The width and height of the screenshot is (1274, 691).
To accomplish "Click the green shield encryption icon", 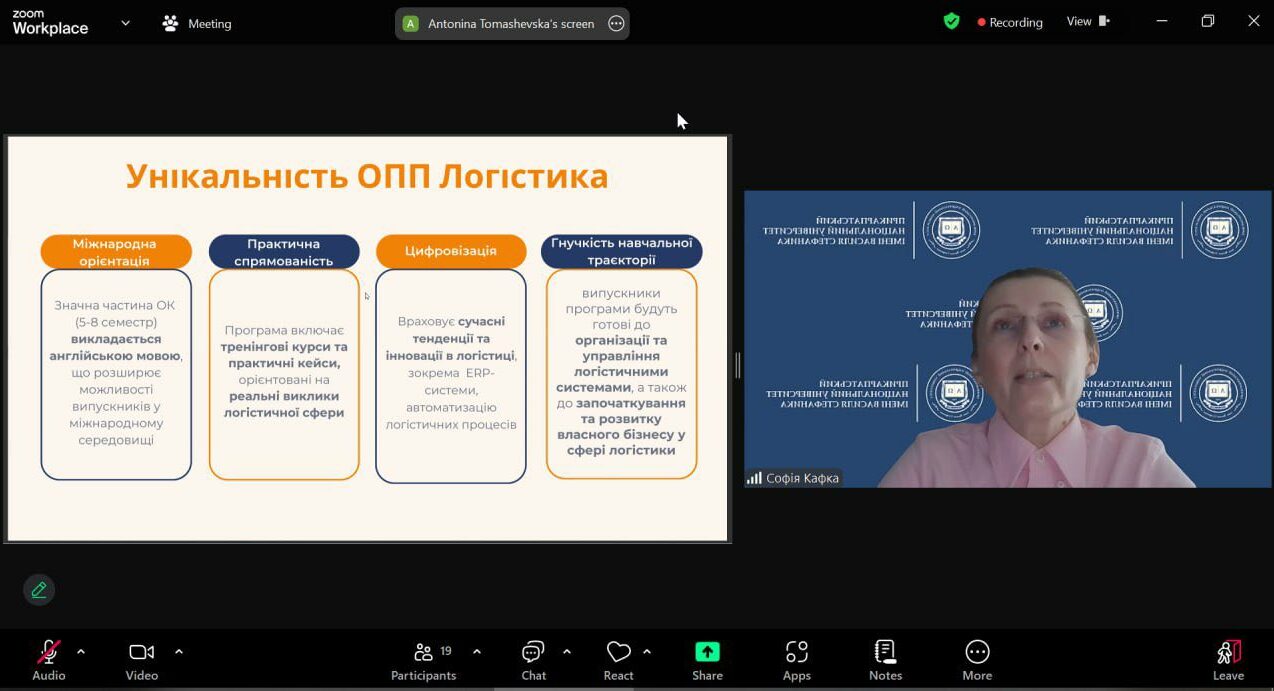I will click(952, 22).
